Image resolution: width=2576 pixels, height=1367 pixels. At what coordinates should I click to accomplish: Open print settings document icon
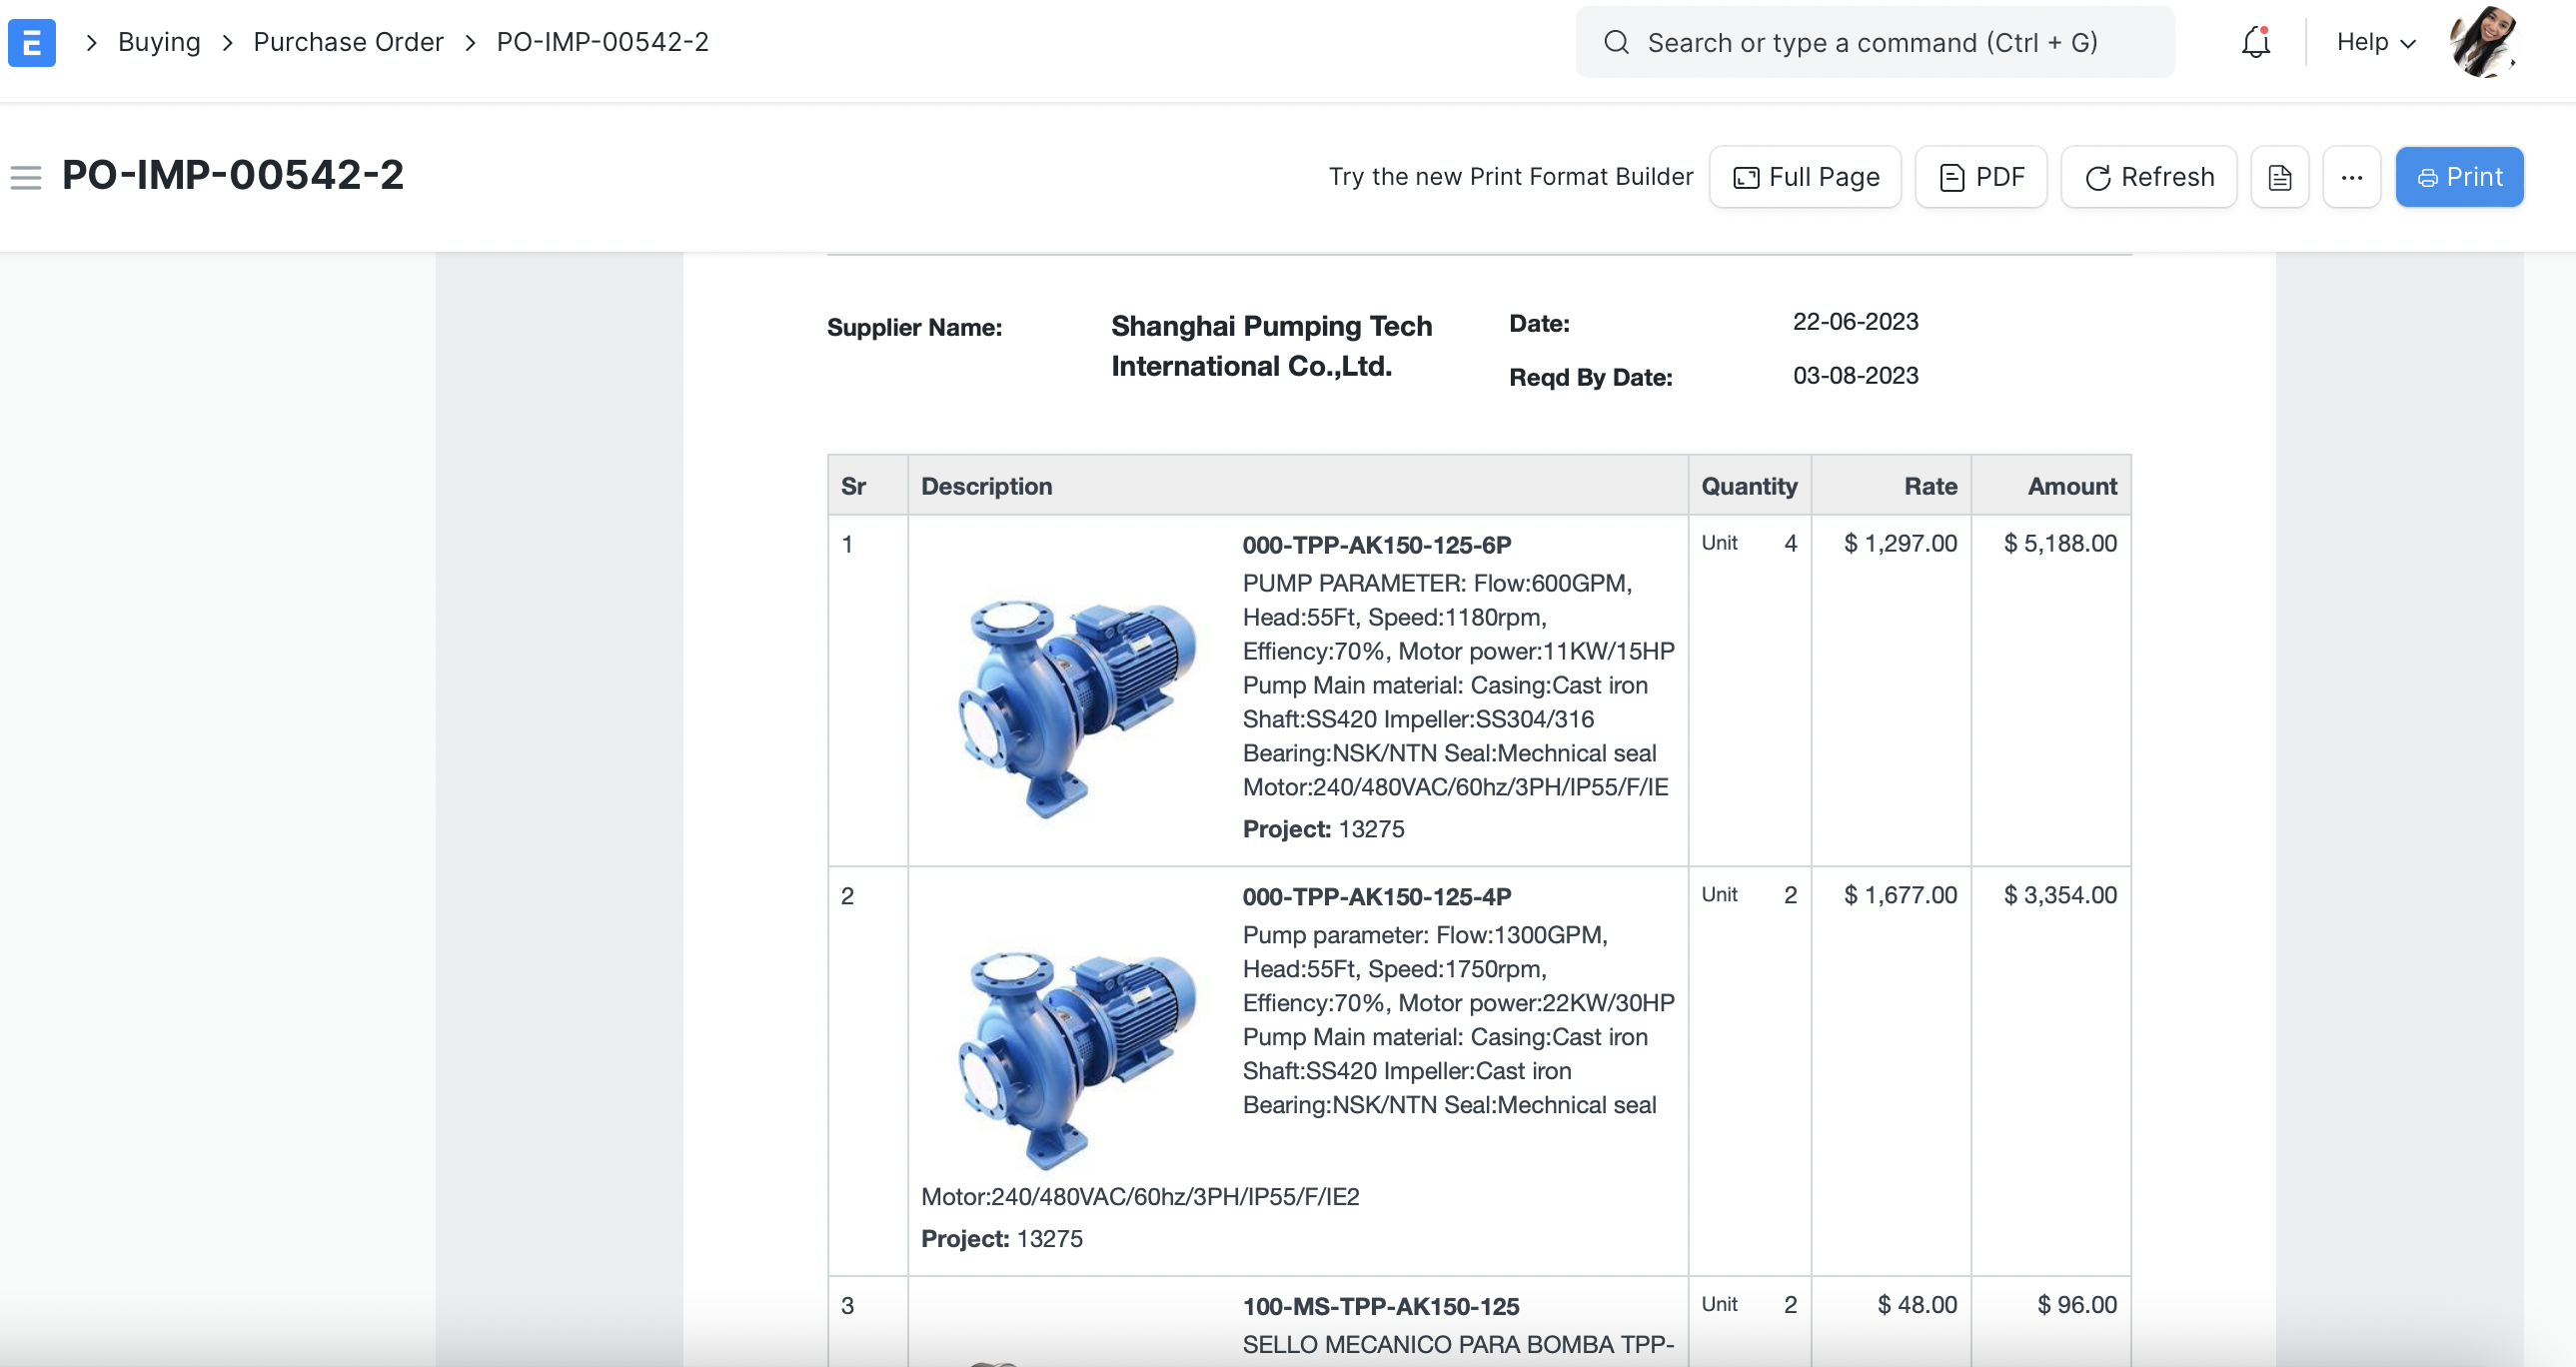pyautogui.click(x=2279, y=176)
